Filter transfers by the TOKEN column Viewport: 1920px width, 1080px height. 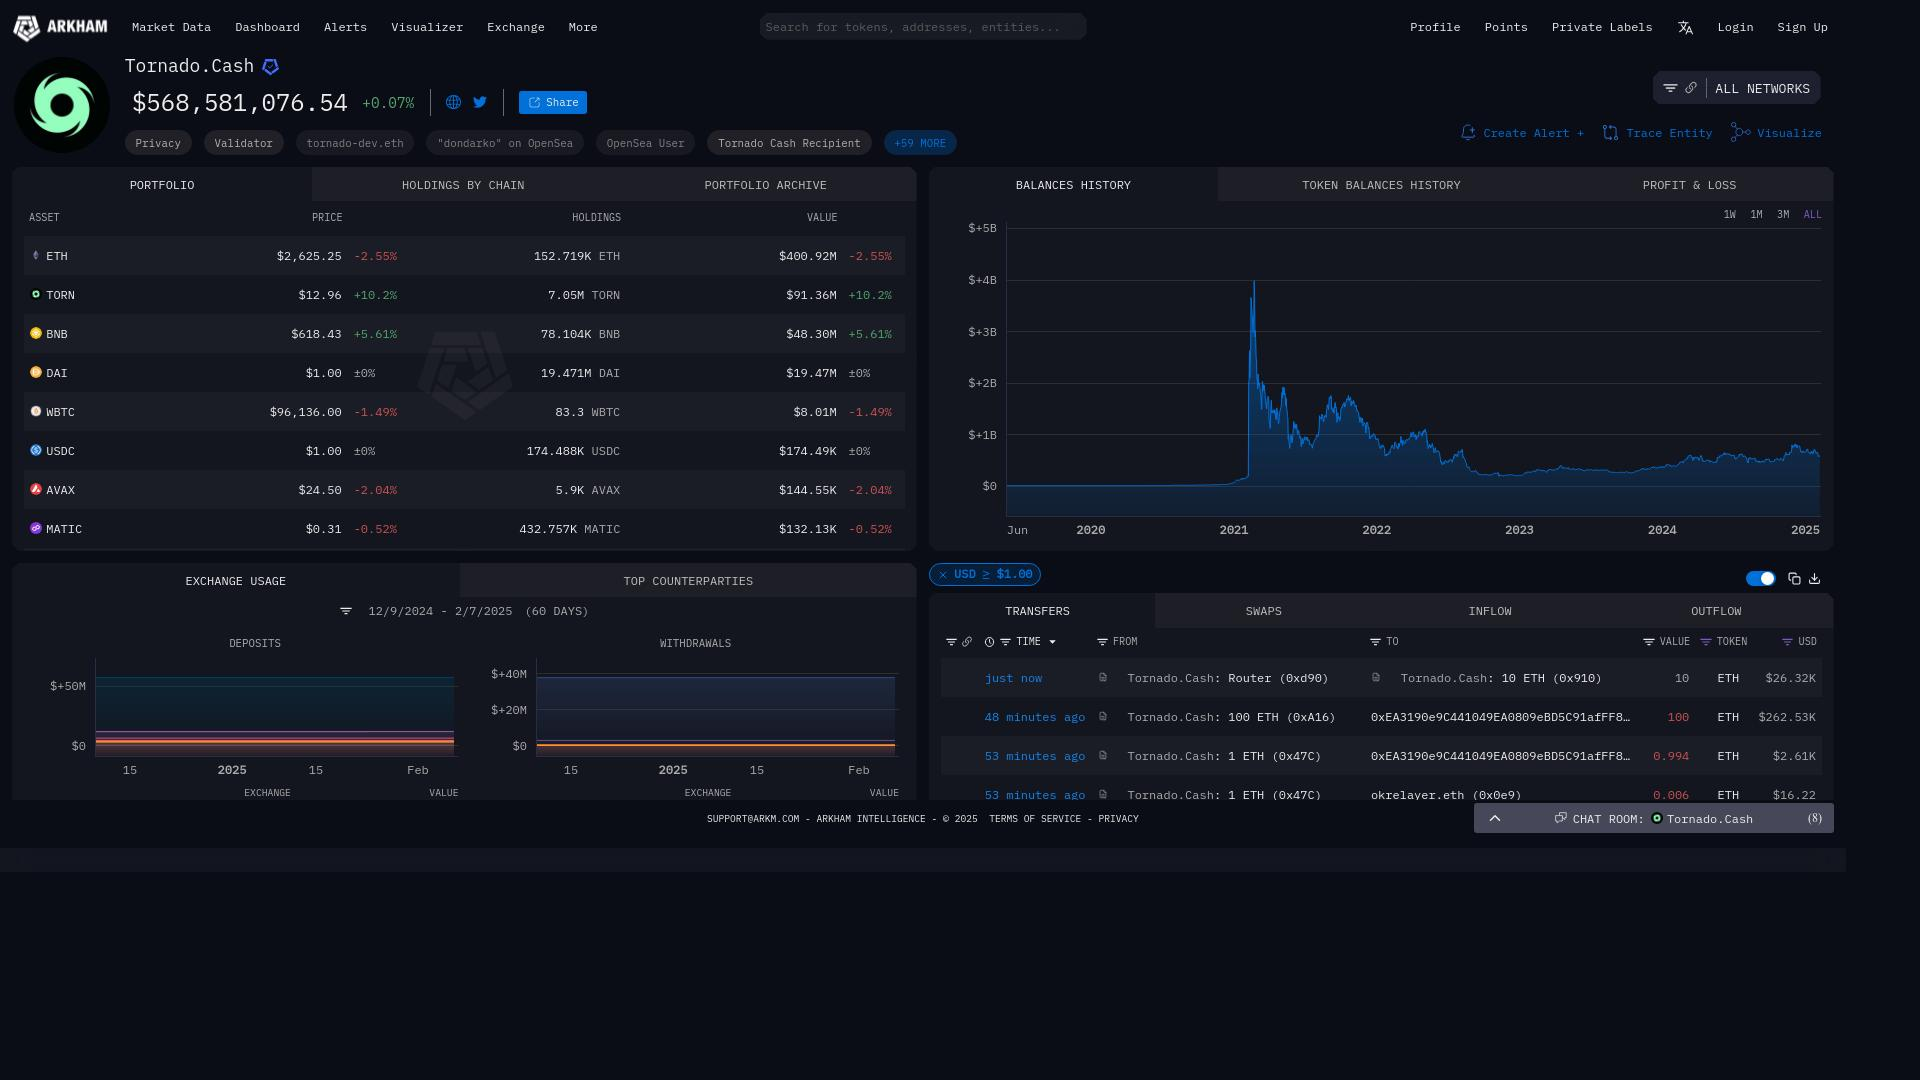[1706, 642]
